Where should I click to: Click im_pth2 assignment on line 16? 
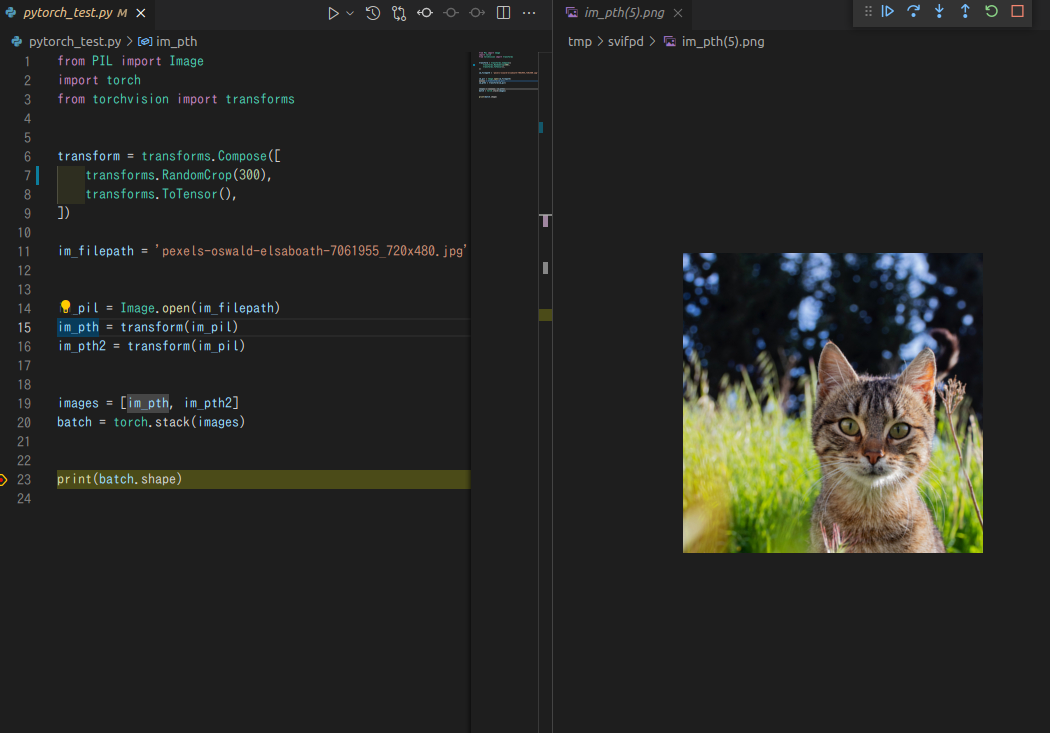pyautogui.click(x=151, y=346)
